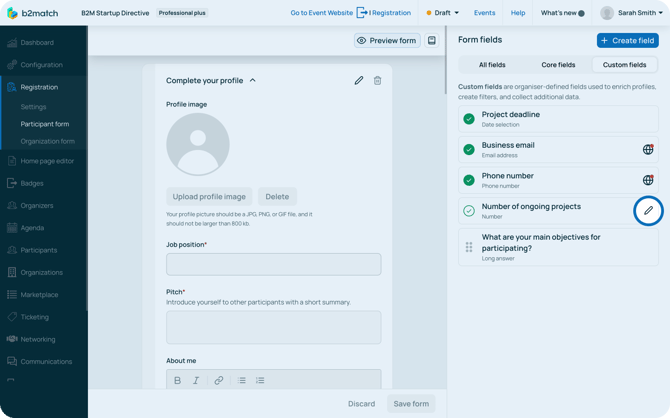Click globe icon on Phone number

coord(648,180)
